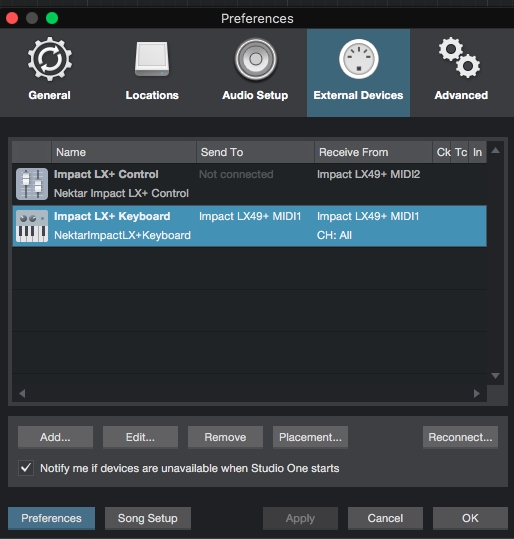Click the CH: All channel text
Image resolution: width=514 pixels, height=539 pixels.
pos(334,235)
